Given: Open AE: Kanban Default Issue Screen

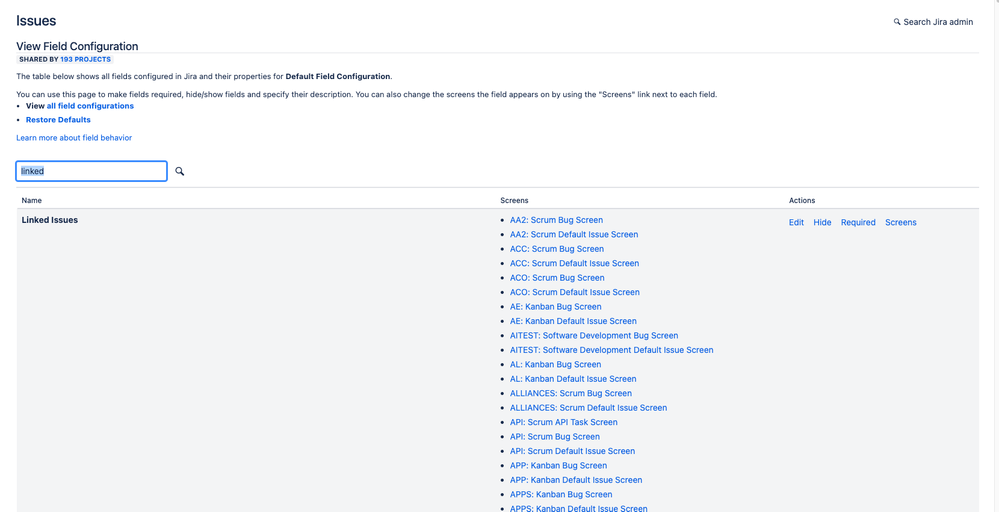Looking at the screenshot, I should click(573, 321).
